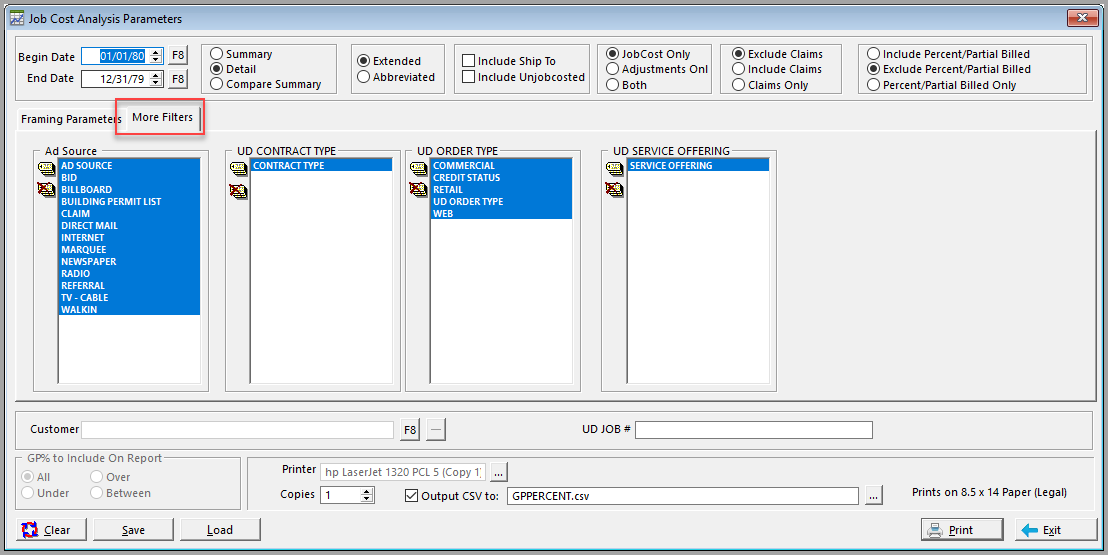1108x555 pixels.
Task: Enable the Include Ship To checkbox
Action: coord(468,61)
